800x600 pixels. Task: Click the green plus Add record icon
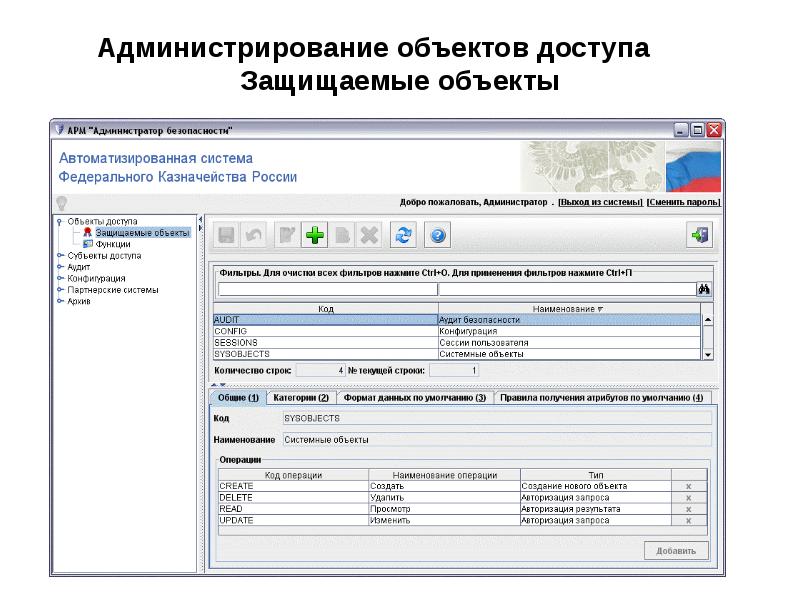[314, 235]
